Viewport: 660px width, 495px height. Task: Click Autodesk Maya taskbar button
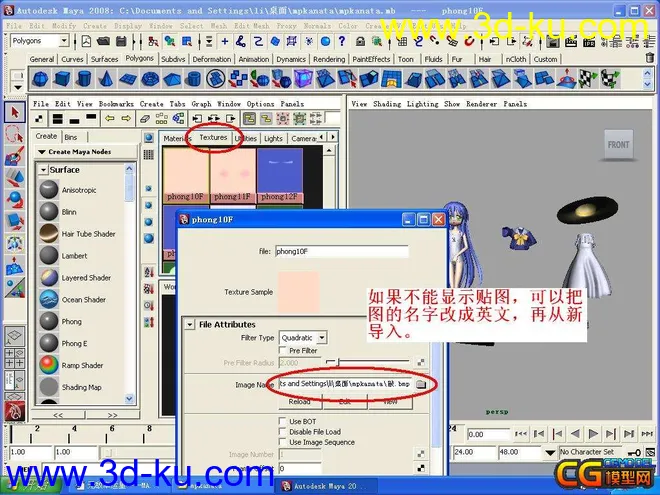coord(327,486)
